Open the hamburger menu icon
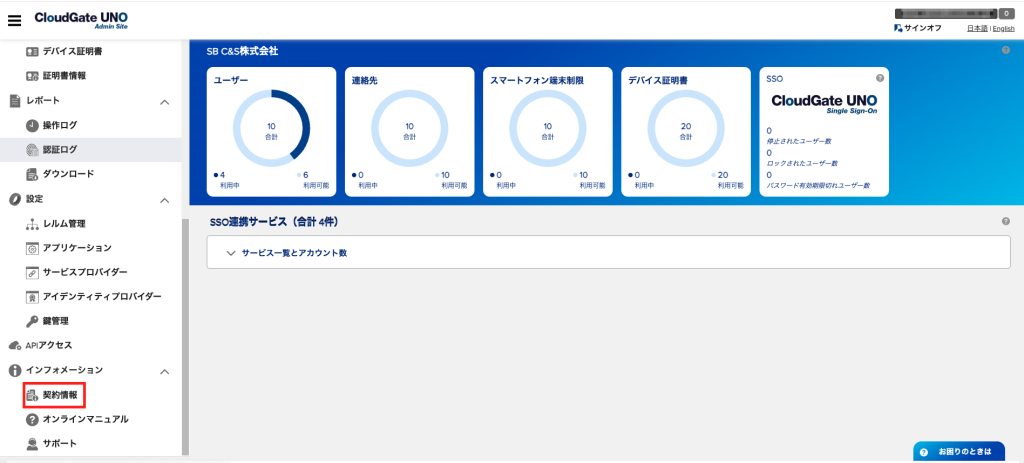Viewport: 1024px width, 463px height. coord(15,20)
